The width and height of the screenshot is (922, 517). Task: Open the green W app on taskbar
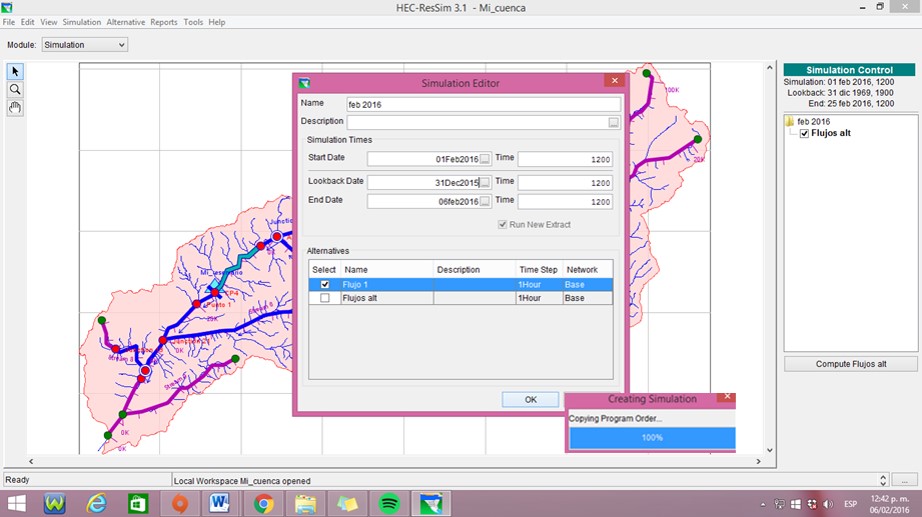point(55,503)
